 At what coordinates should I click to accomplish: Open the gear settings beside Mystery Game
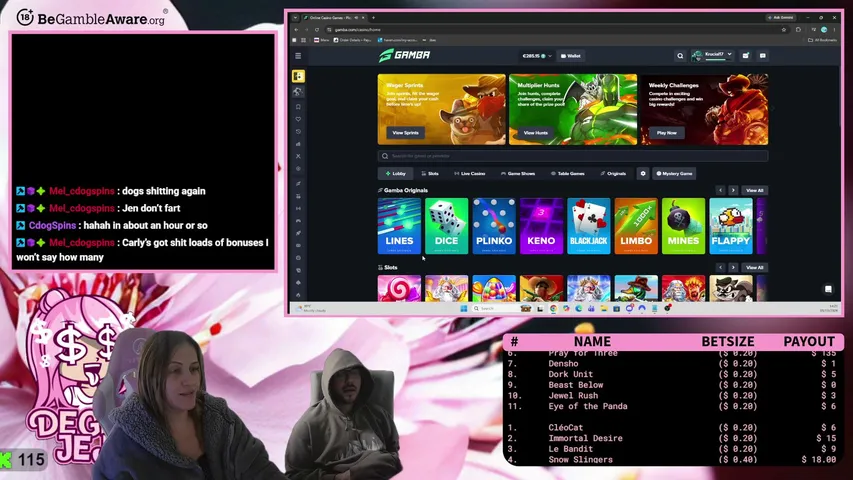pyautogui.click(x=642, y=174)
